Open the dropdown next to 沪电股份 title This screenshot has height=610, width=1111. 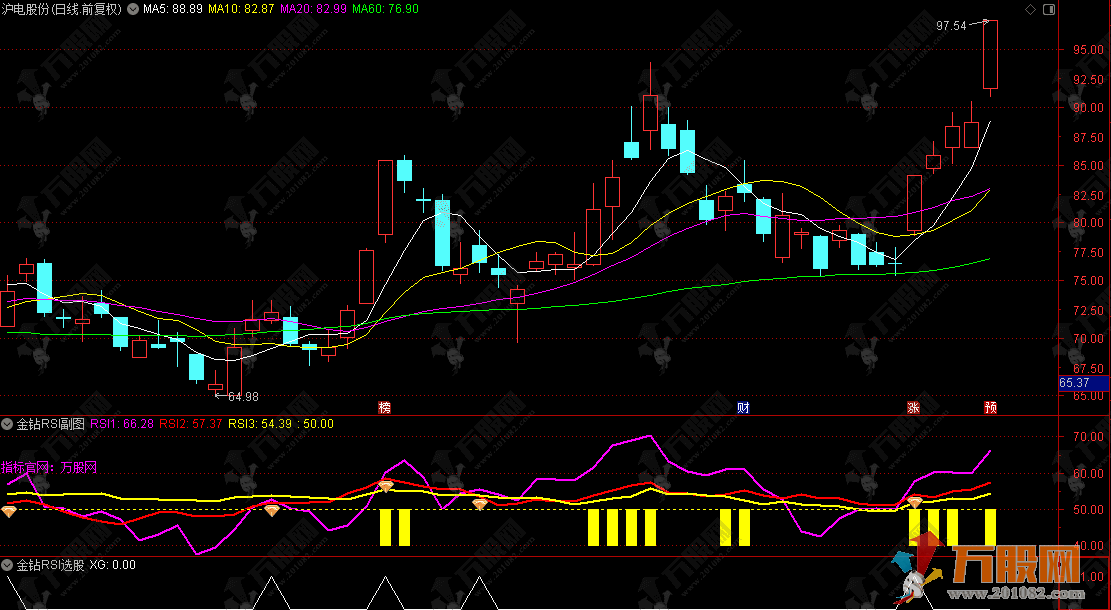point(132,9)
